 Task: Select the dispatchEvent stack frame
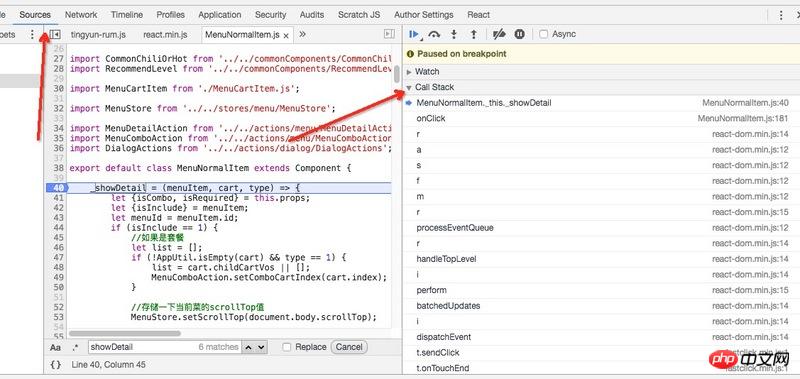(x=601, y=337)
